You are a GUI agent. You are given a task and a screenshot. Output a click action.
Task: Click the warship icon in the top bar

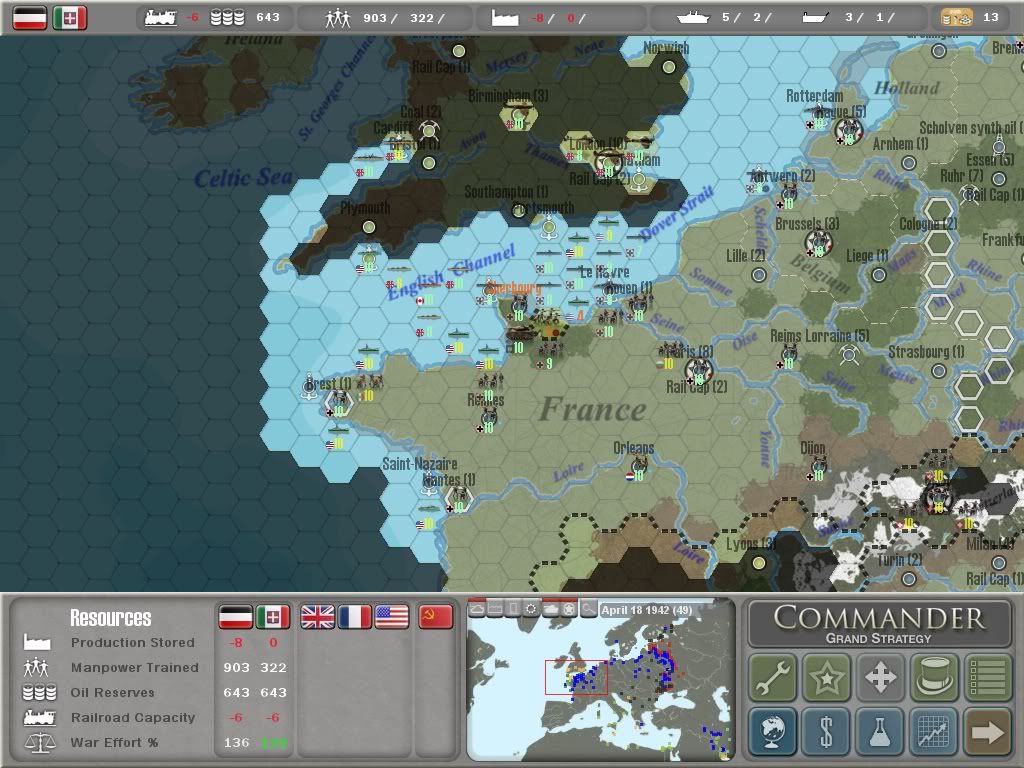pyautogui.click(x=693, y=18)
